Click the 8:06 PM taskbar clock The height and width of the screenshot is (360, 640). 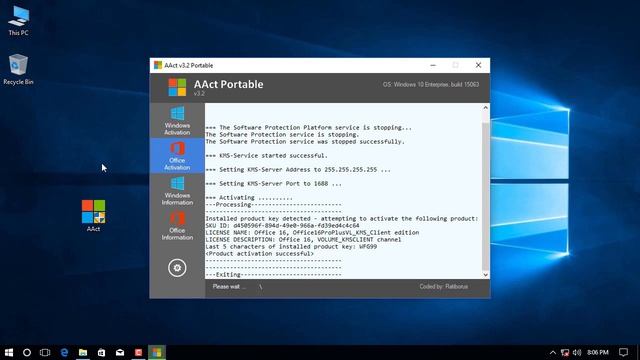click(598, 352)
